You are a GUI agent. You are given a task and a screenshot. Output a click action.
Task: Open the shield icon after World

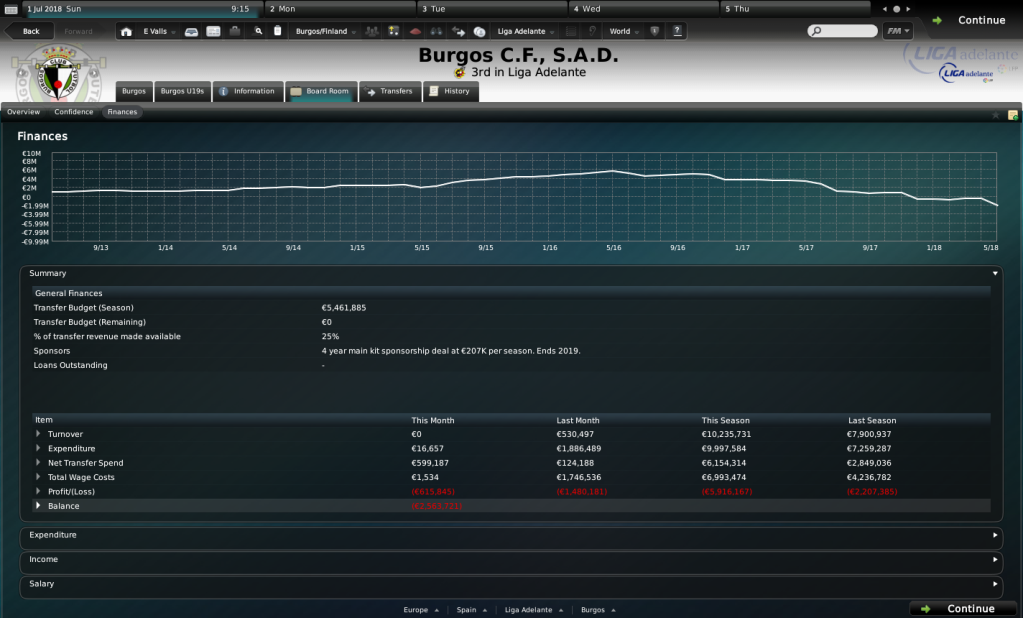coord(654,31)
